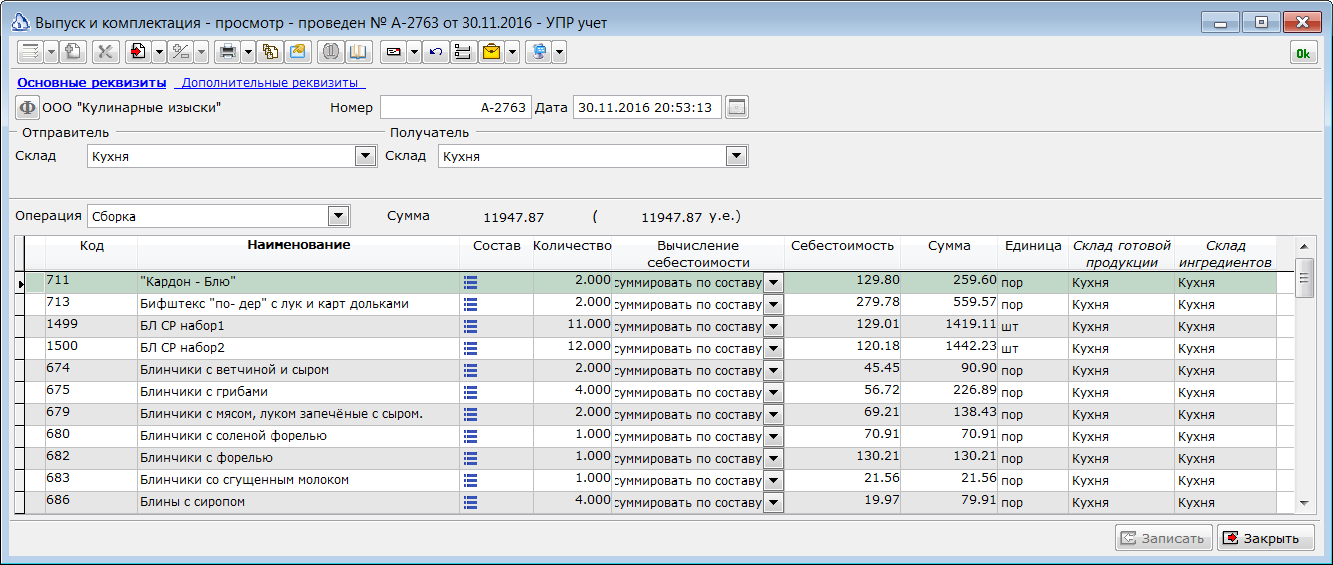The height and width of the screenshot is (565, 1333).
Task: Click the Ф organization button
Action: click(27, 107)
